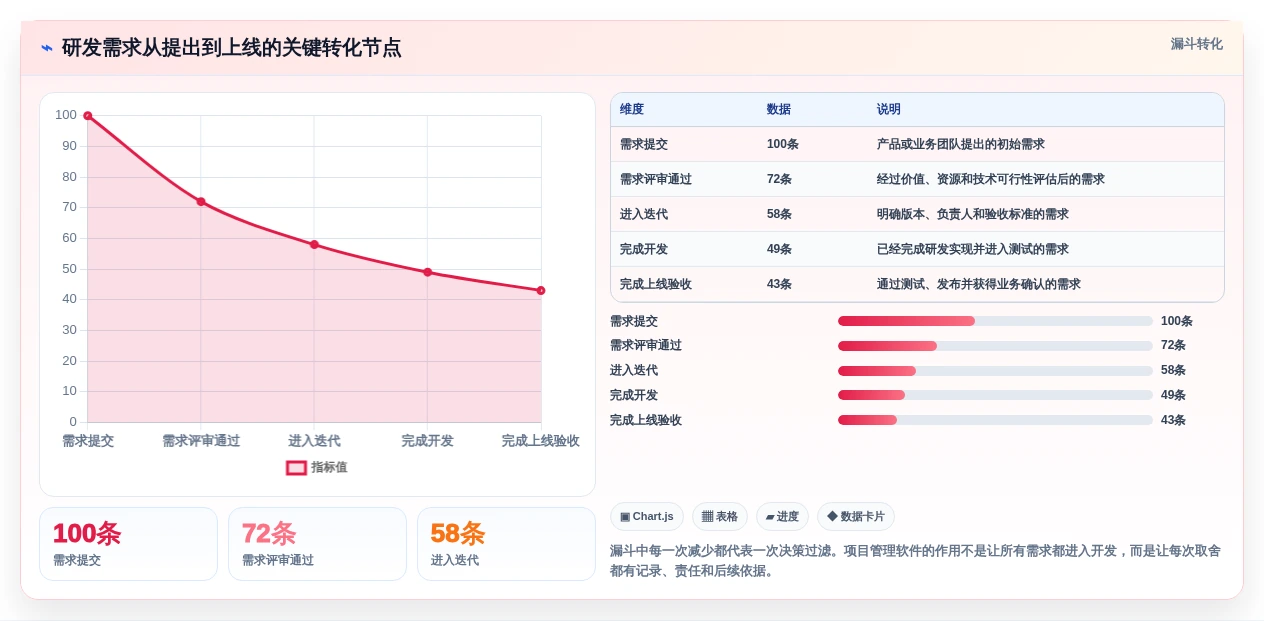Click the chart data point for 进入迭代
Viewport: 1264px width, 621px height.
coord(314,244)
